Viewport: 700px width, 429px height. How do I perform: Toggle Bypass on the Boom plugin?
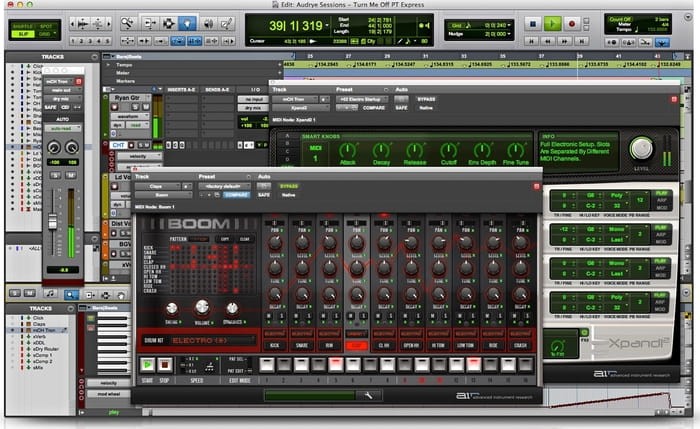tap(289, 186)
